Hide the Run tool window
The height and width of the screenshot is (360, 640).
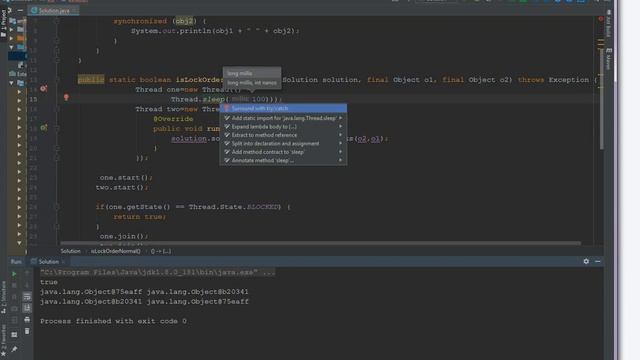tap(598, 261)
